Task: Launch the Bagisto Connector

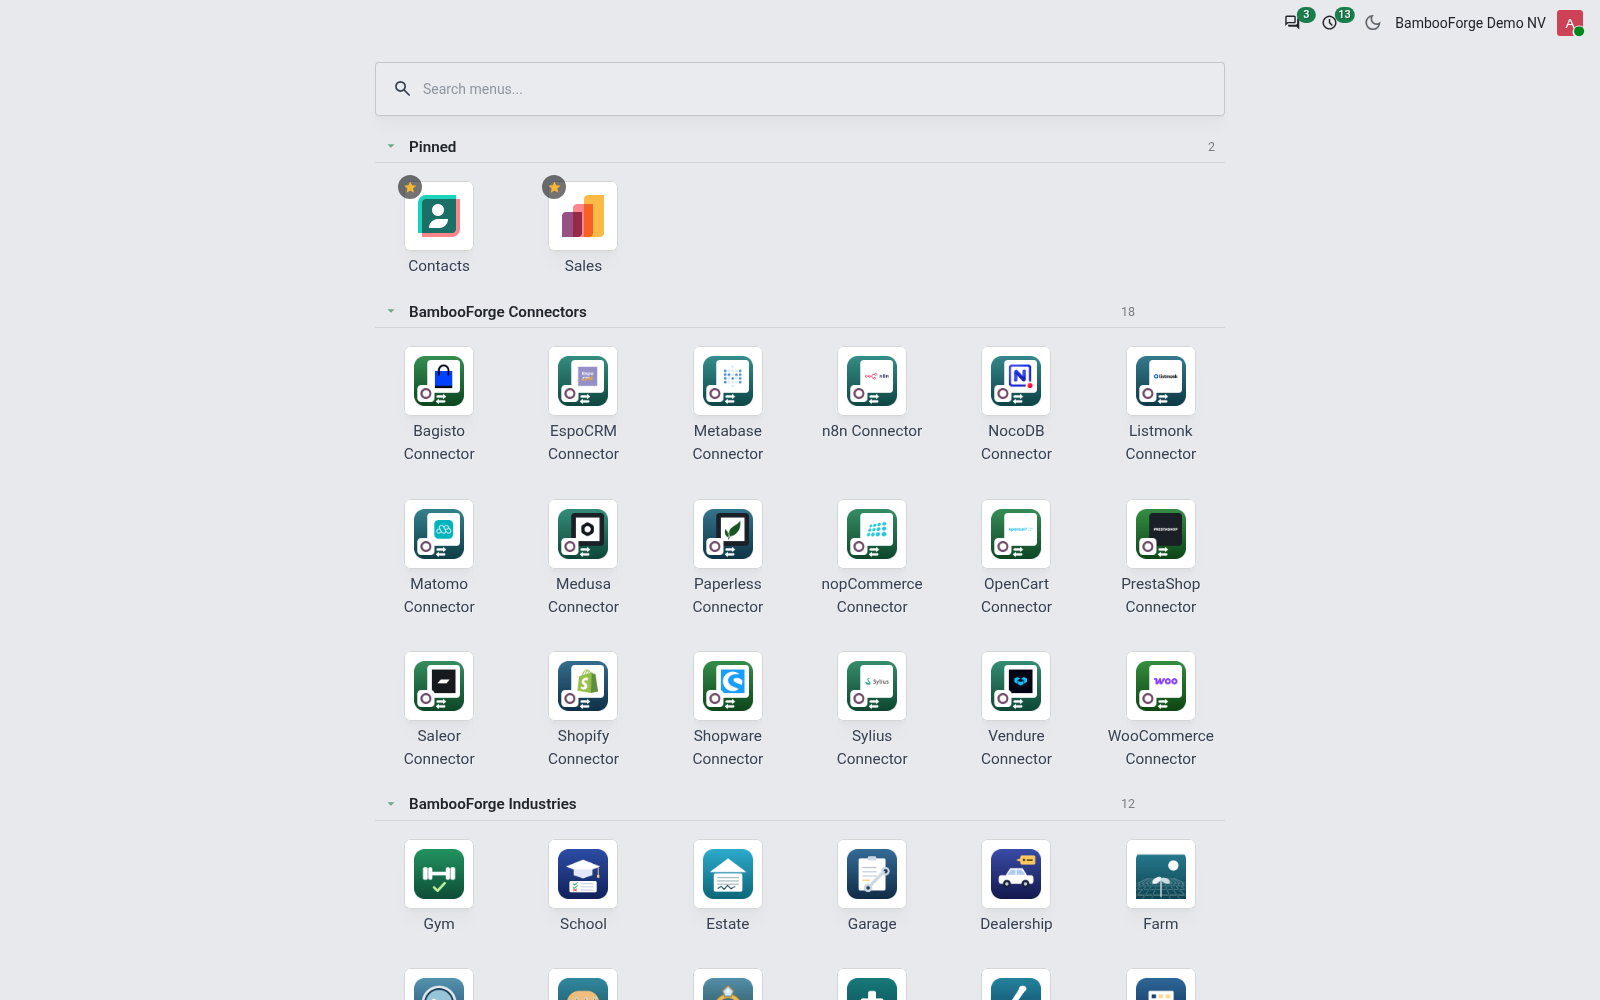Action: [439, 381]
